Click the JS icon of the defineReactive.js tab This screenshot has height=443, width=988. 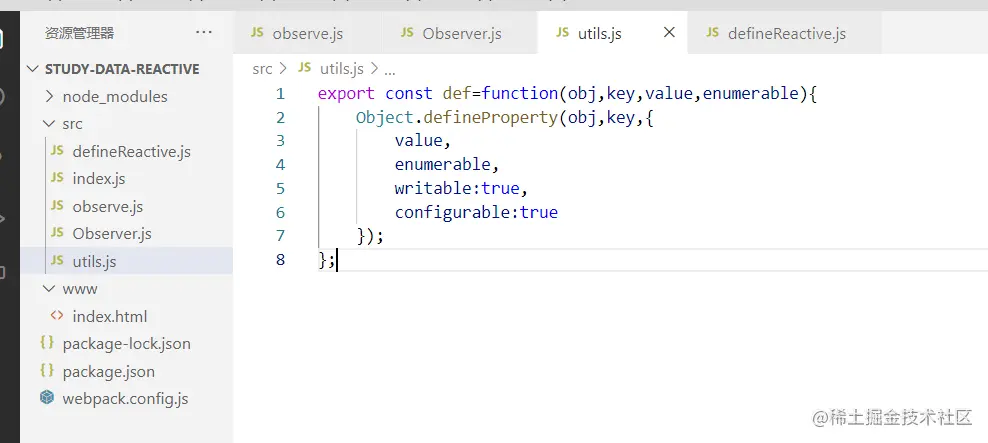click(713, 32)
